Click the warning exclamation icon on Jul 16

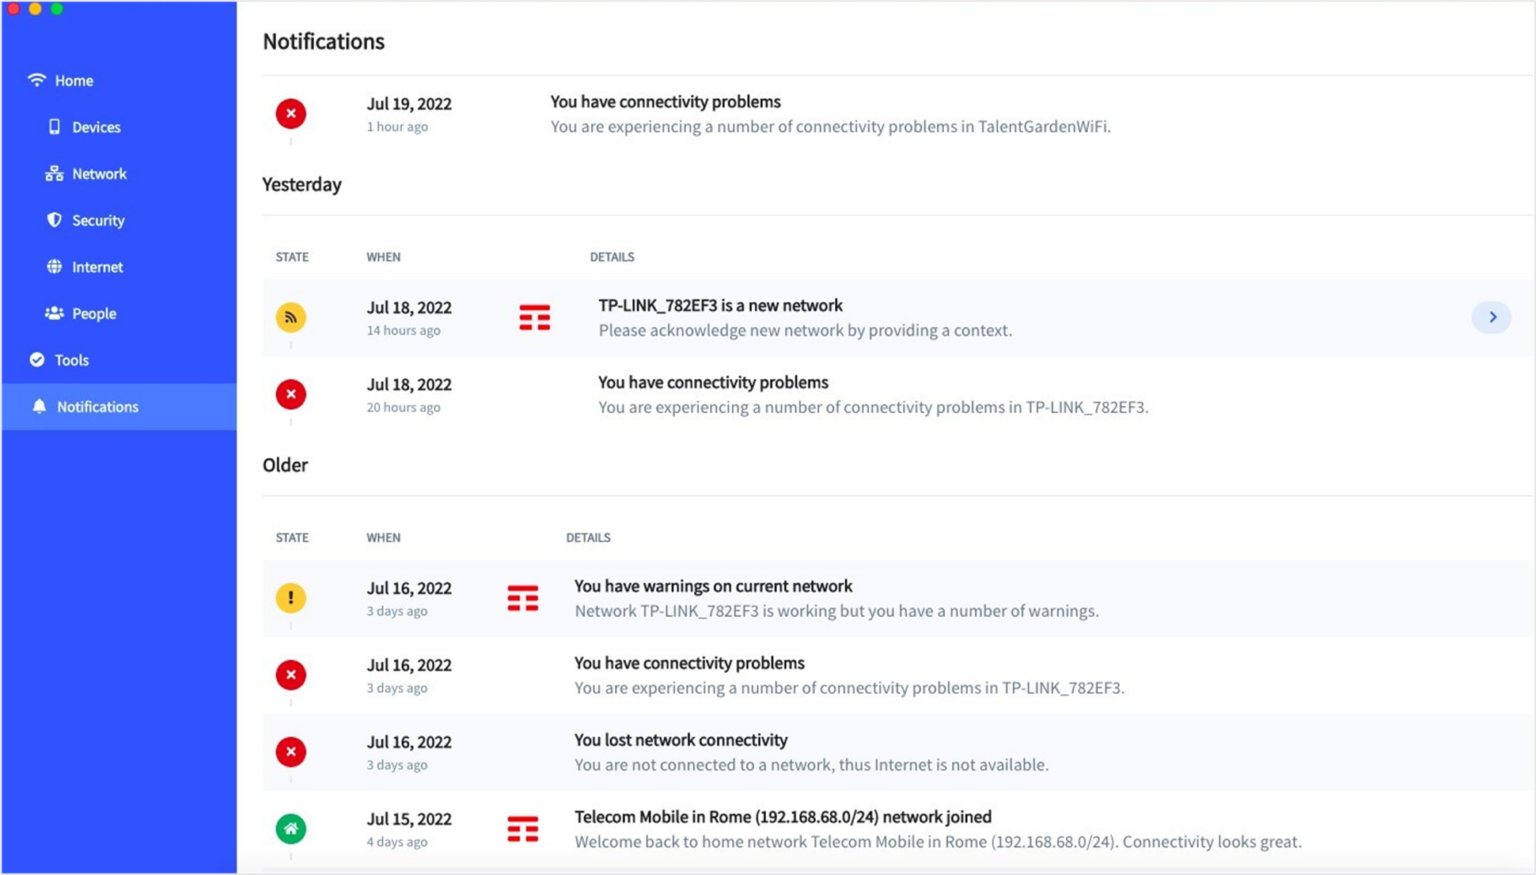[x=291, y=598]
